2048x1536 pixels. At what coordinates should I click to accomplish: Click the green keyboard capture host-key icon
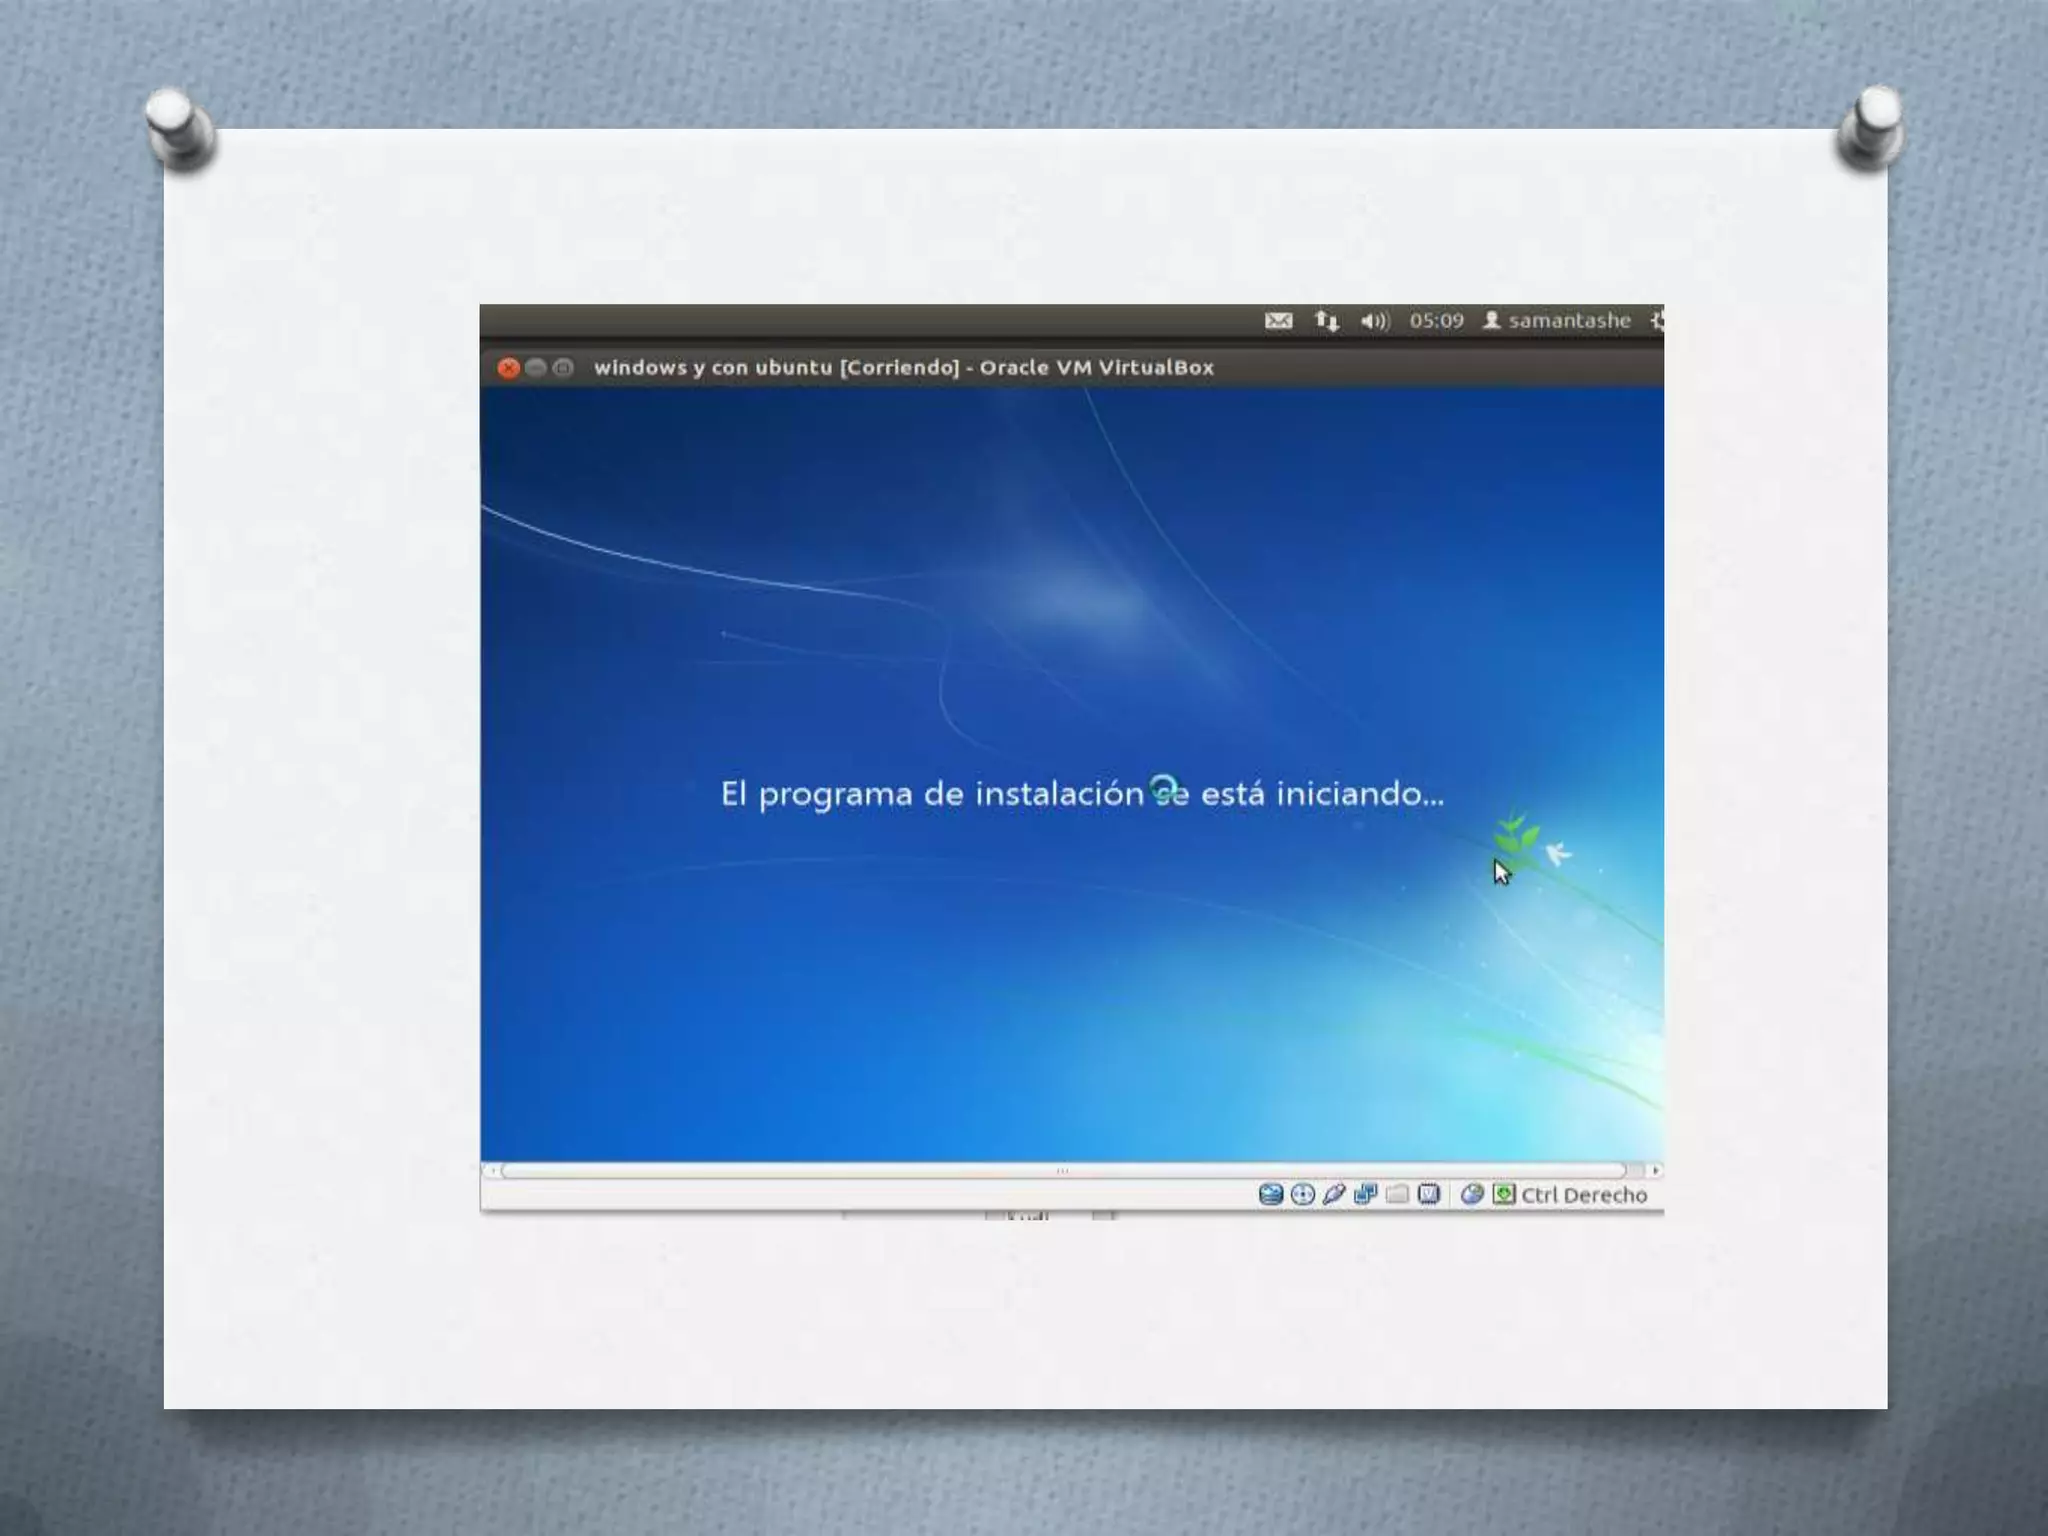[1503, 1194]
